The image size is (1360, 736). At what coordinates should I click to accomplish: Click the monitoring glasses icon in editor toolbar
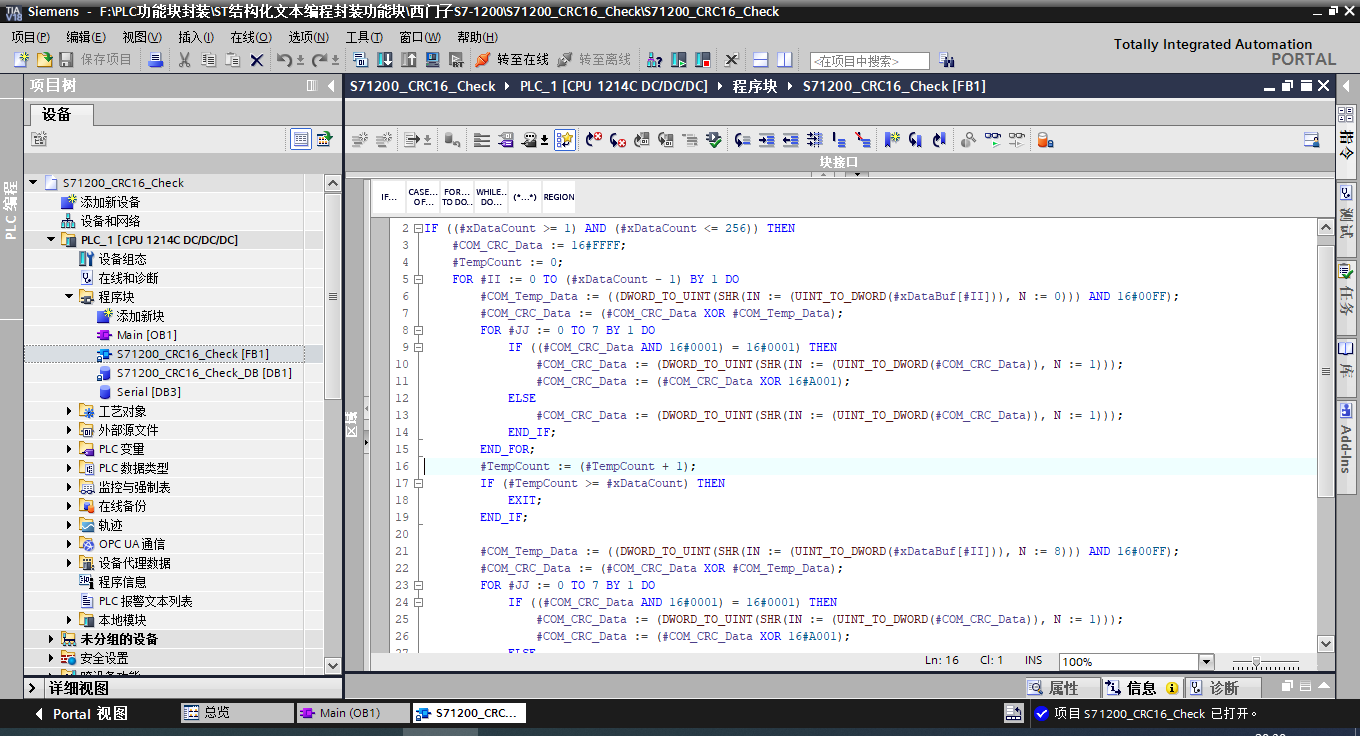(992, 140)
